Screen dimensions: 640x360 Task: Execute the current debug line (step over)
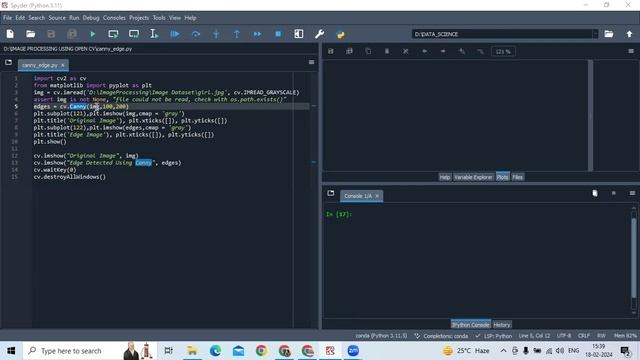196,34
